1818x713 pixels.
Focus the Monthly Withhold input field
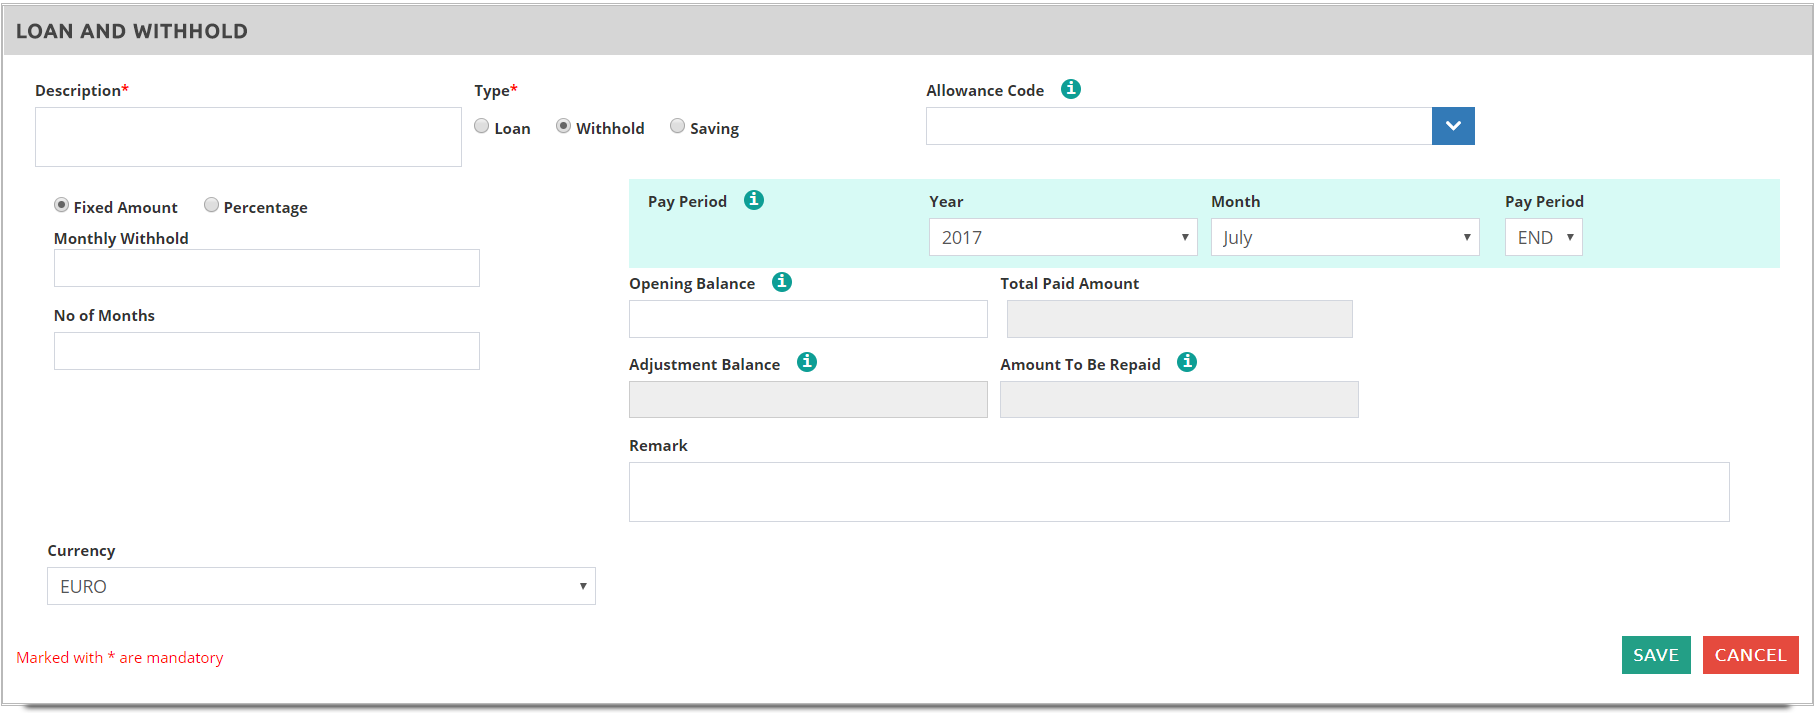pos(266,268)
